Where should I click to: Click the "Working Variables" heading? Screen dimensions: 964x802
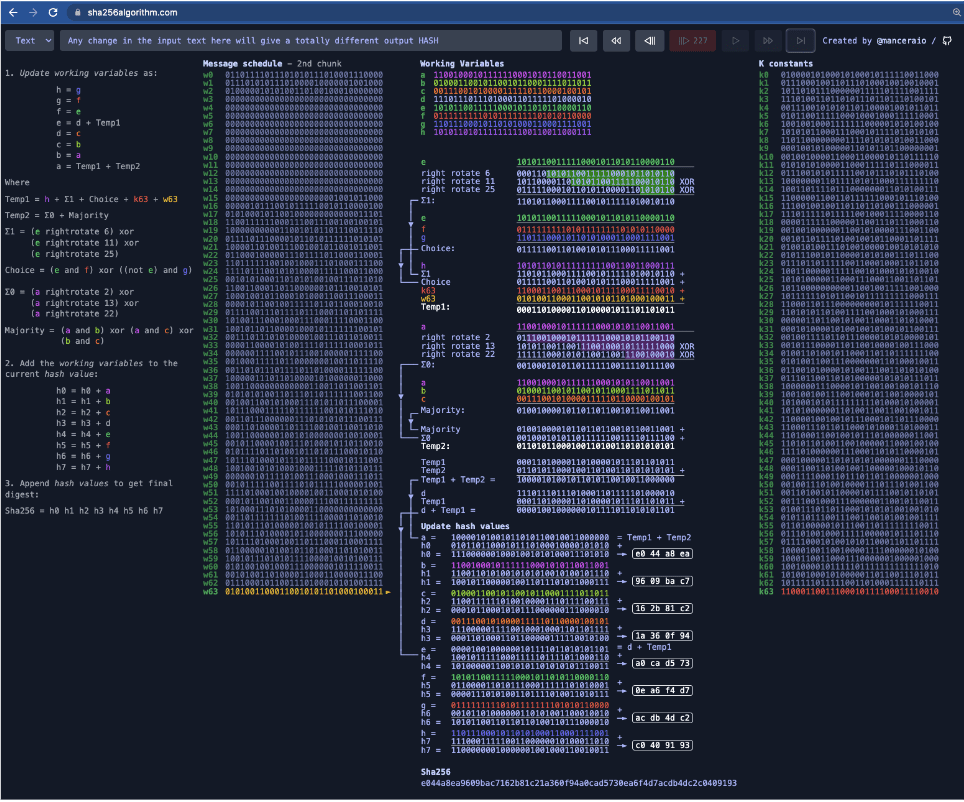[462, 63]
